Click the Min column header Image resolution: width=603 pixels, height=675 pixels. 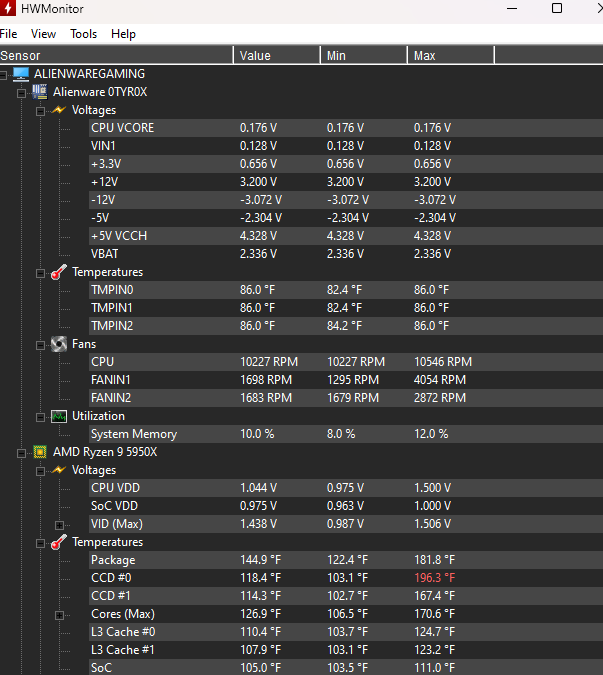pyautogui.click(x=364, y=56)
